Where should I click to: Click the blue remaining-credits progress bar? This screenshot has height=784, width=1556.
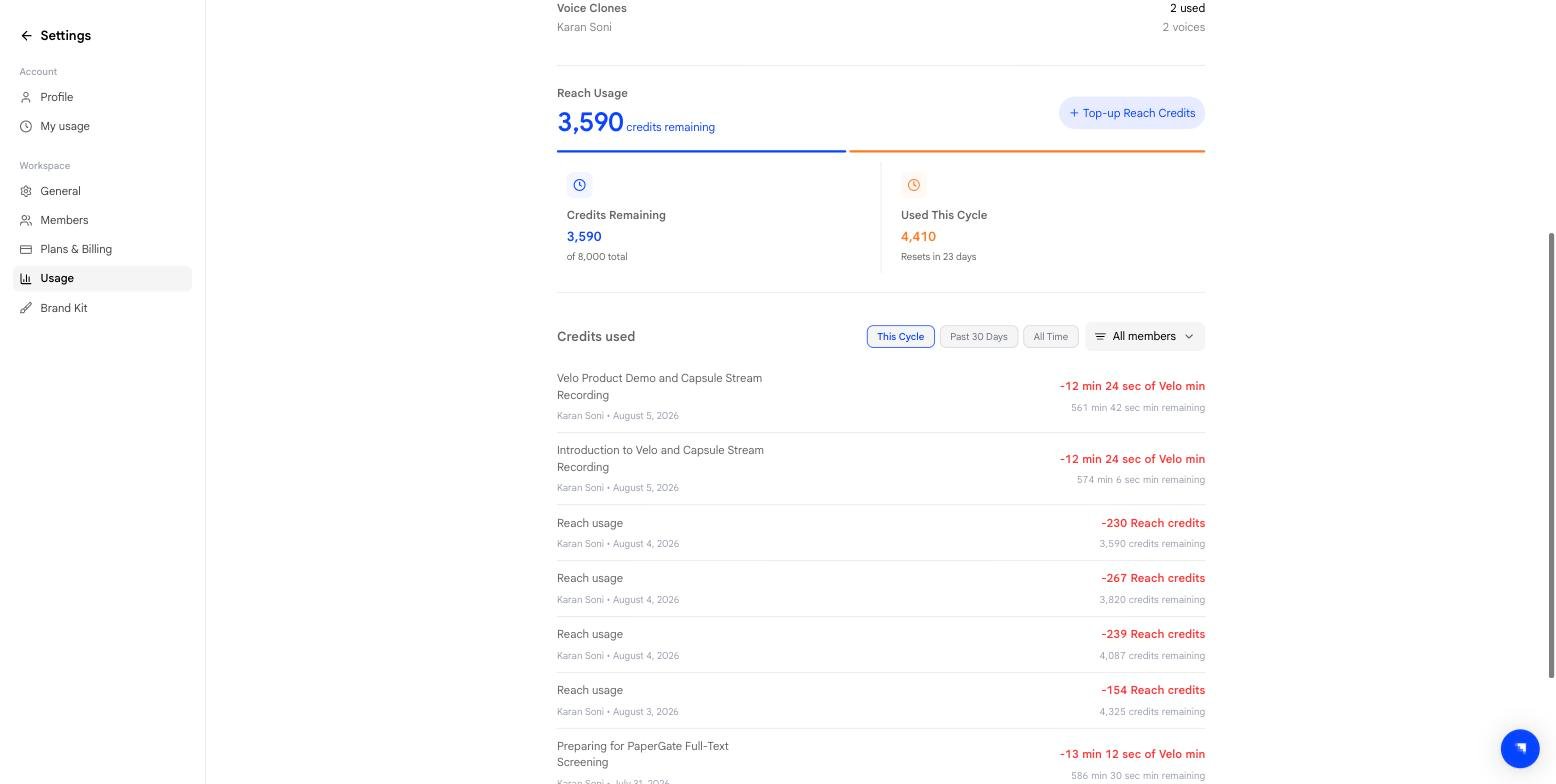click(701, 151)
